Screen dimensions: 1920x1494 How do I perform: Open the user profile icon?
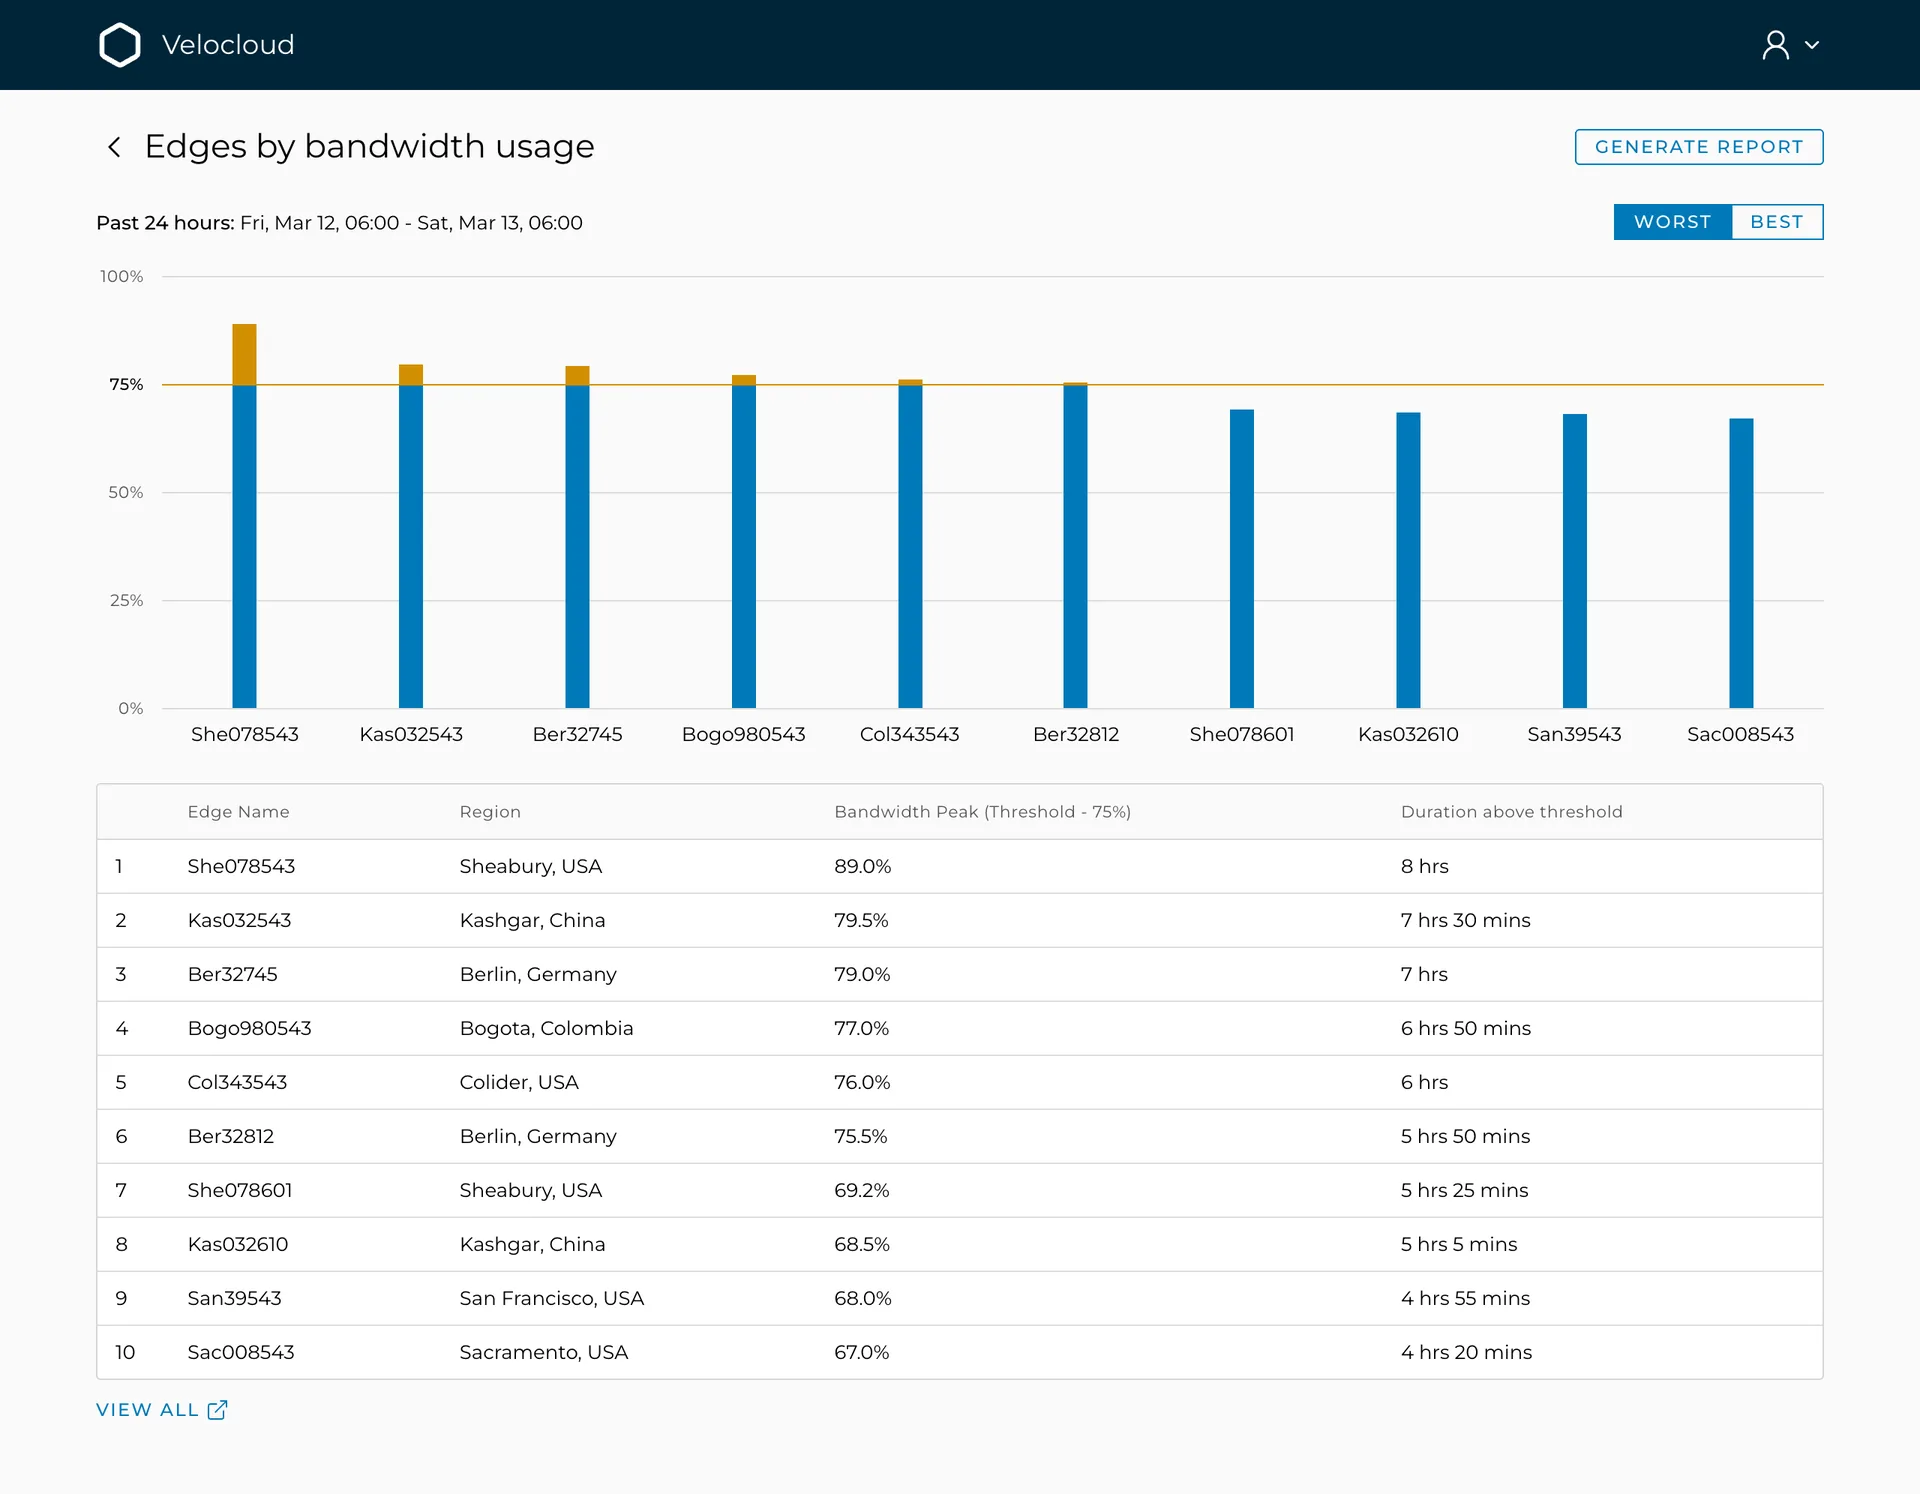click(1775, 45)
